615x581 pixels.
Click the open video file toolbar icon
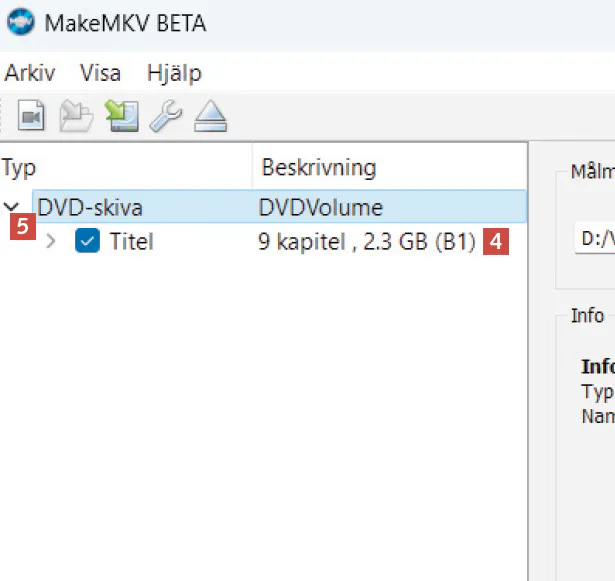[31, 116]
